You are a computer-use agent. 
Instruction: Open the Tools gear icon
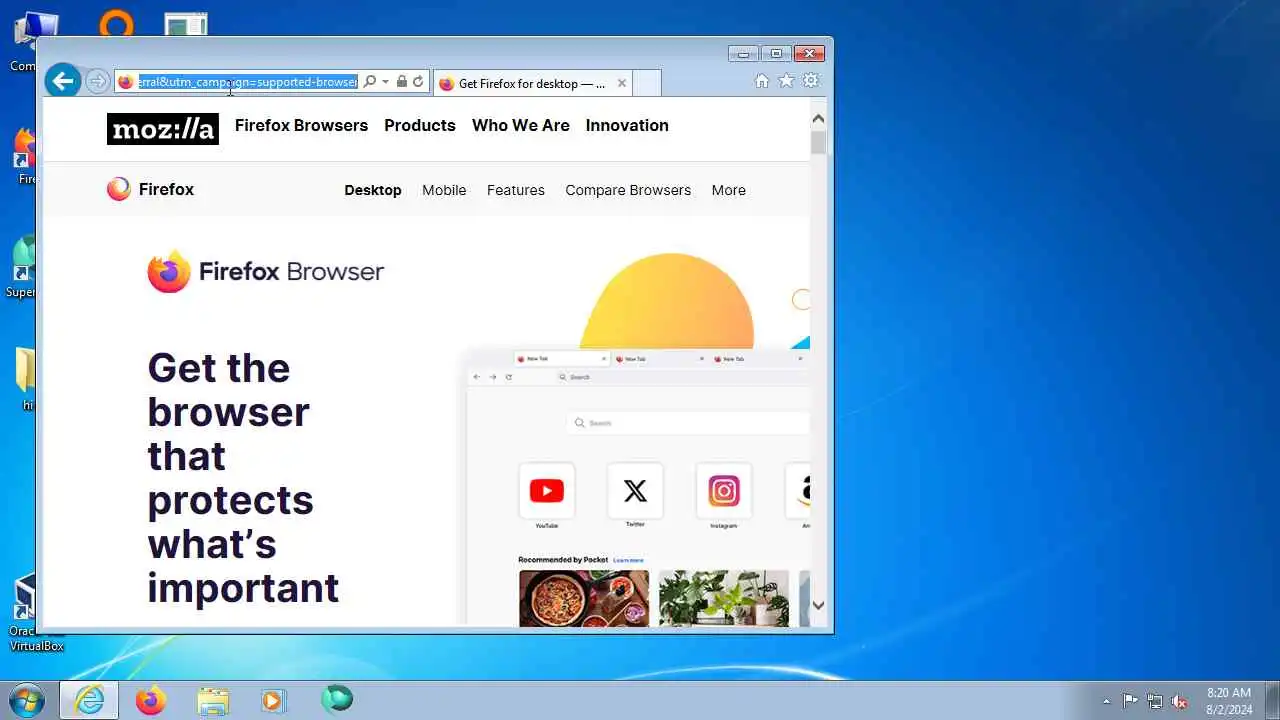click(x=811, y=81)
